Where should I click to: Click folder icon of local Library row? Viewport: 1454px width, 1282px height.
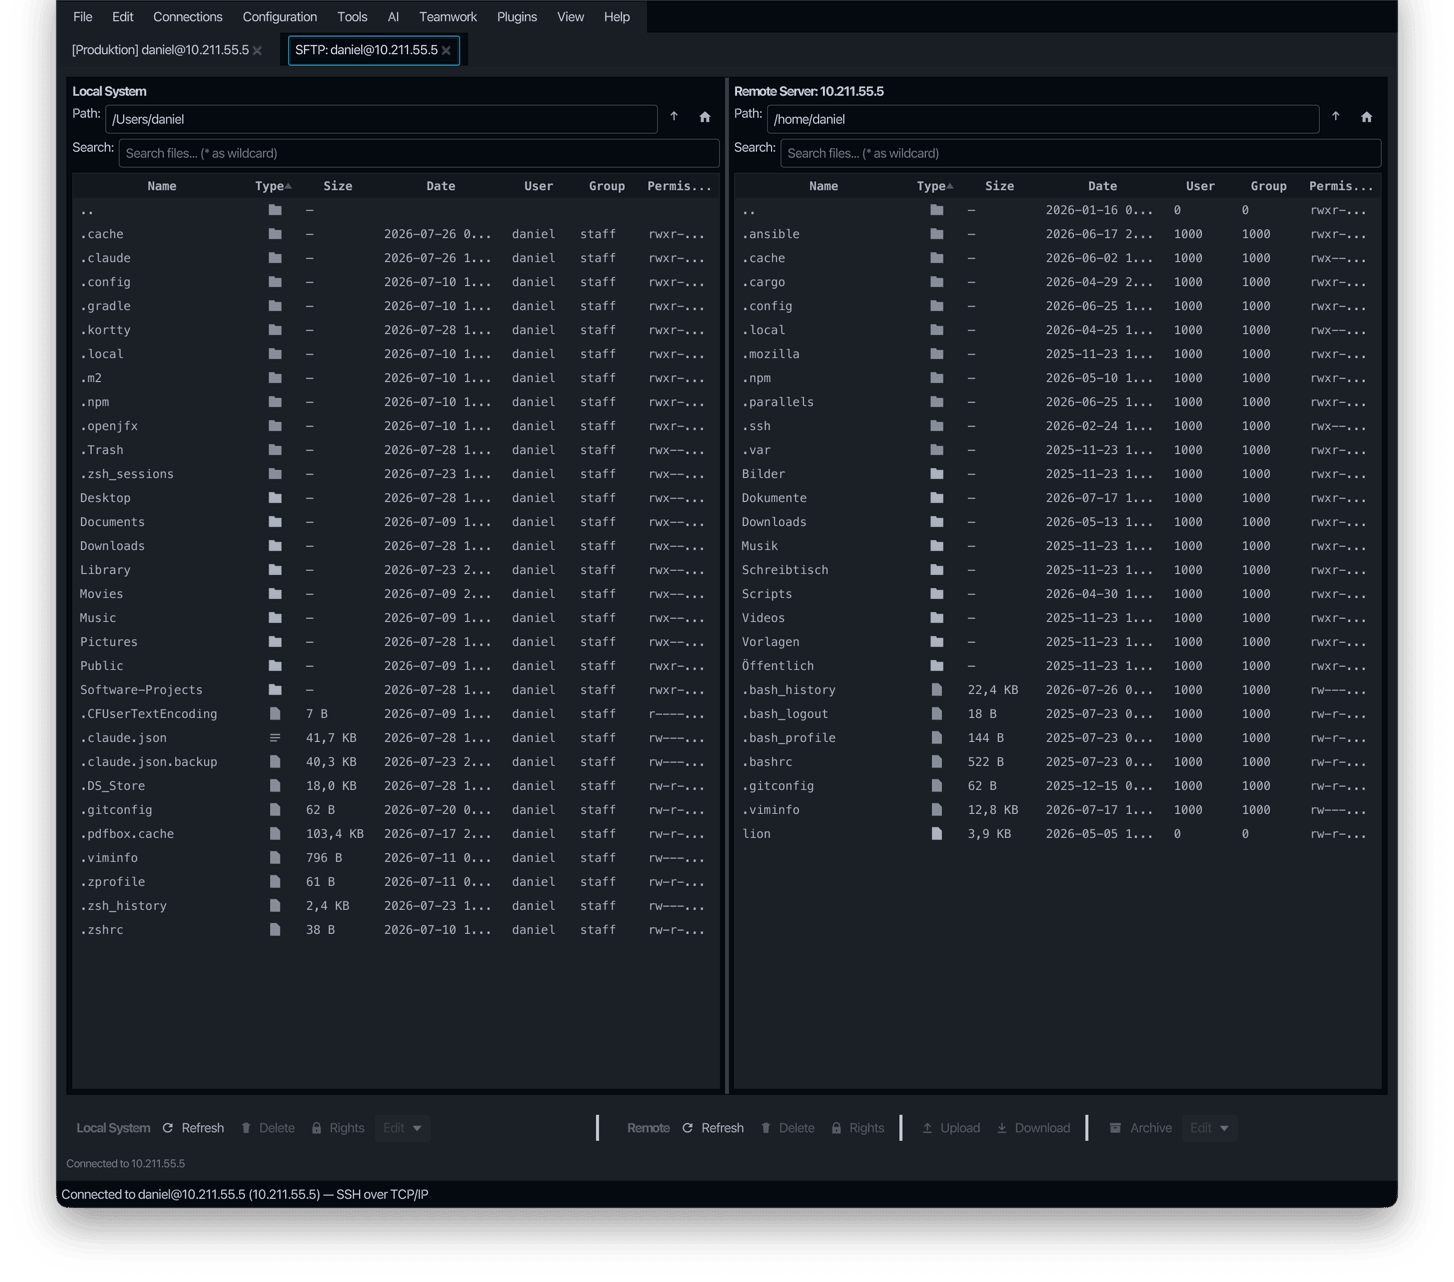(275, 570)
